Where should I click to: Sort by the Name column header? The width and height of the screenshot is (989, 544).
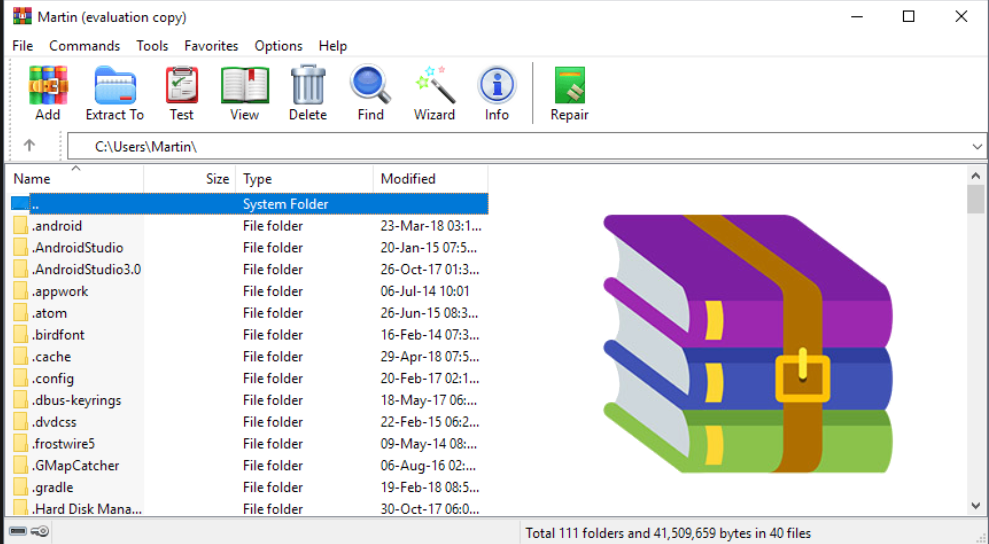[x=74, y=179]
